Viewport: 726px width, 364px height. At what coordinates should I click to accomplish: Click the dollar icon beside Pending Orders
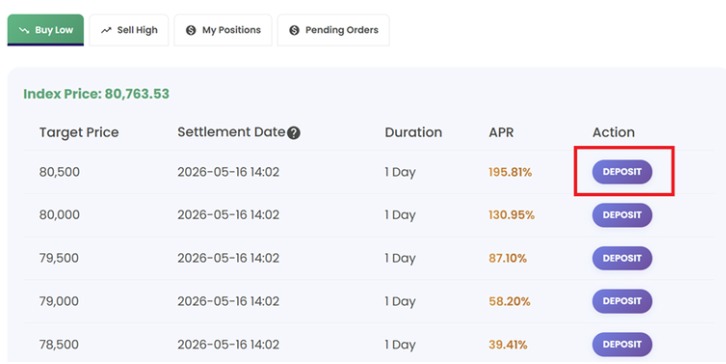click(x=294, y=31)
